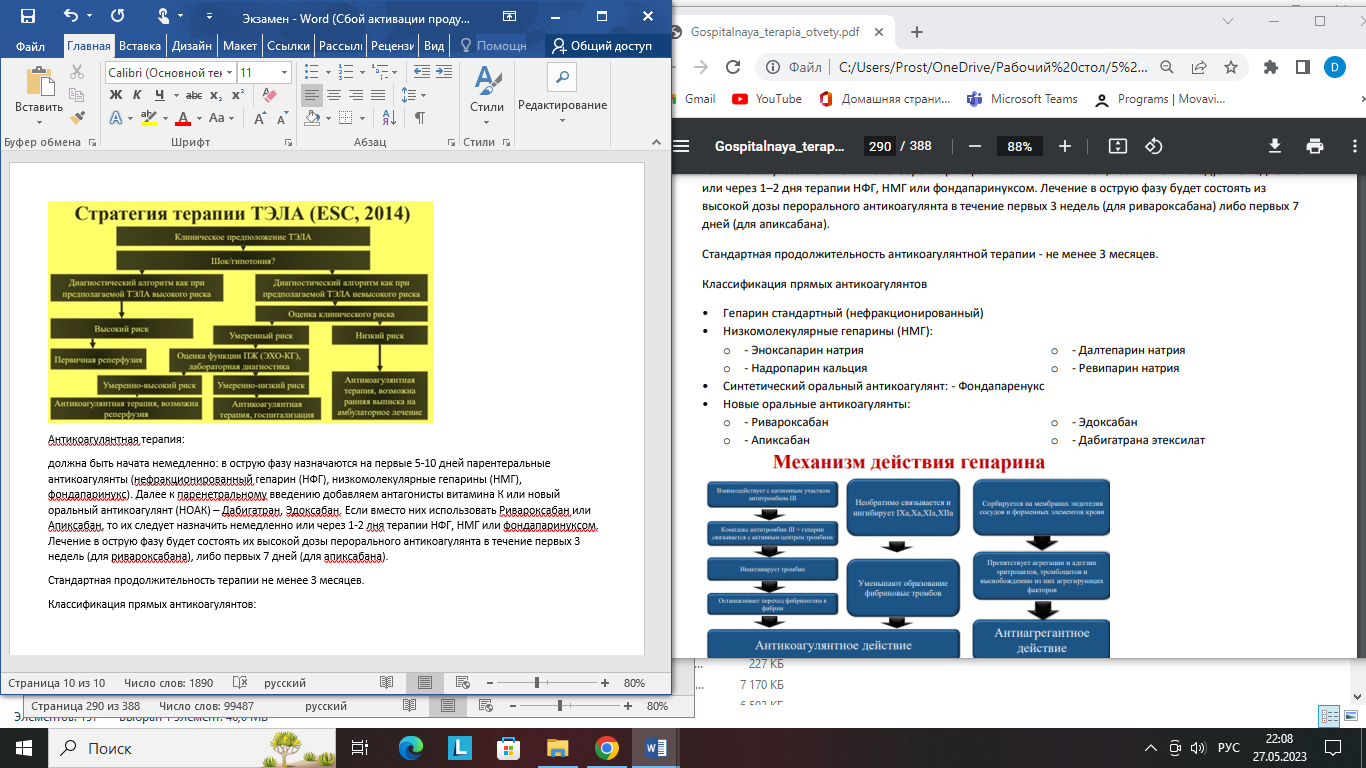Screen dimensions: 1366x768
Task: Pick yellow text highlight color
Action: pyautogui.click(x=149, y=118)
